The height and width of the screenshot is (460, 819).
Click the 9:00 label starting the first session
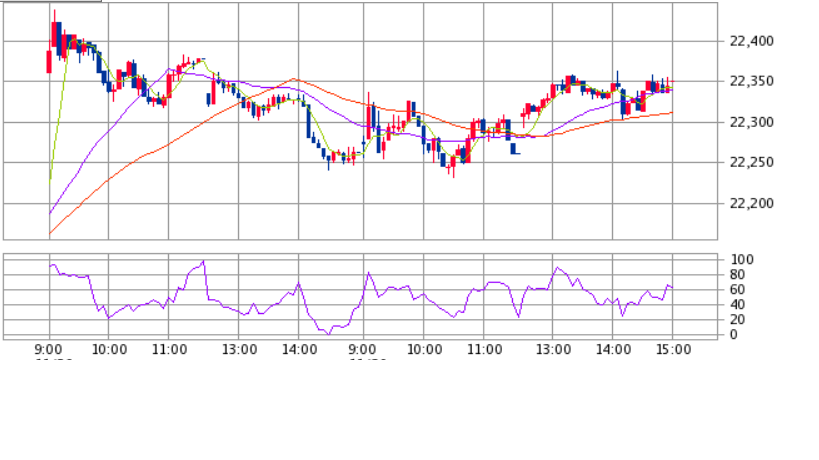click(49, 349)
